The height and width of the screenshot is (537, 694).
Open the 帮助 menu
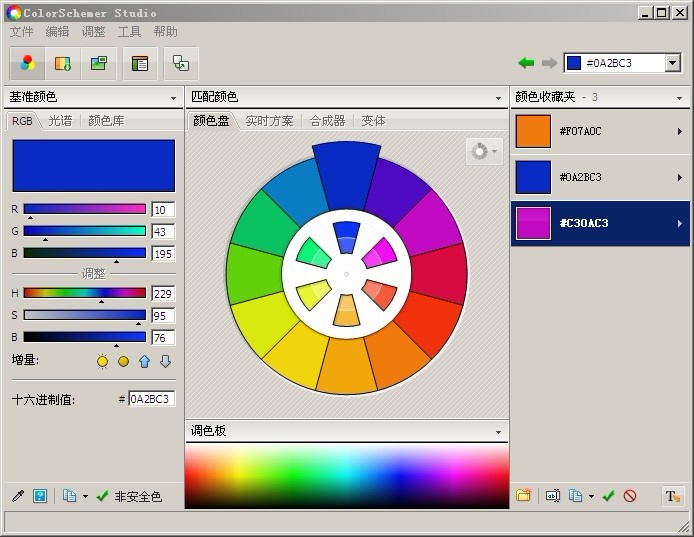[166, 31]
